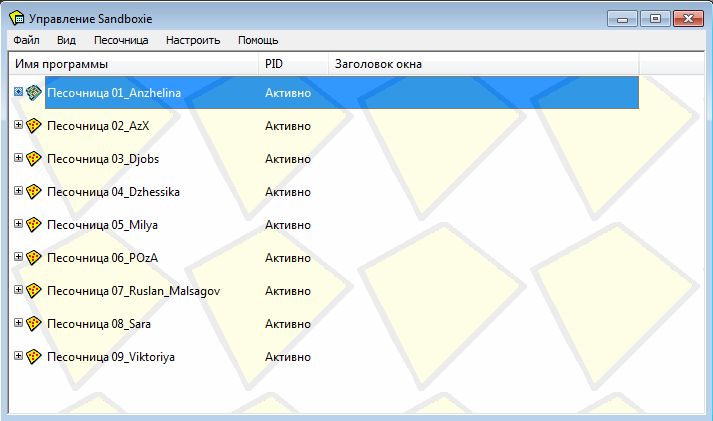Viewport: 713px width, 421px height.
Task: Maximize the Управление Sandboxie window
Action: [655, 19]
